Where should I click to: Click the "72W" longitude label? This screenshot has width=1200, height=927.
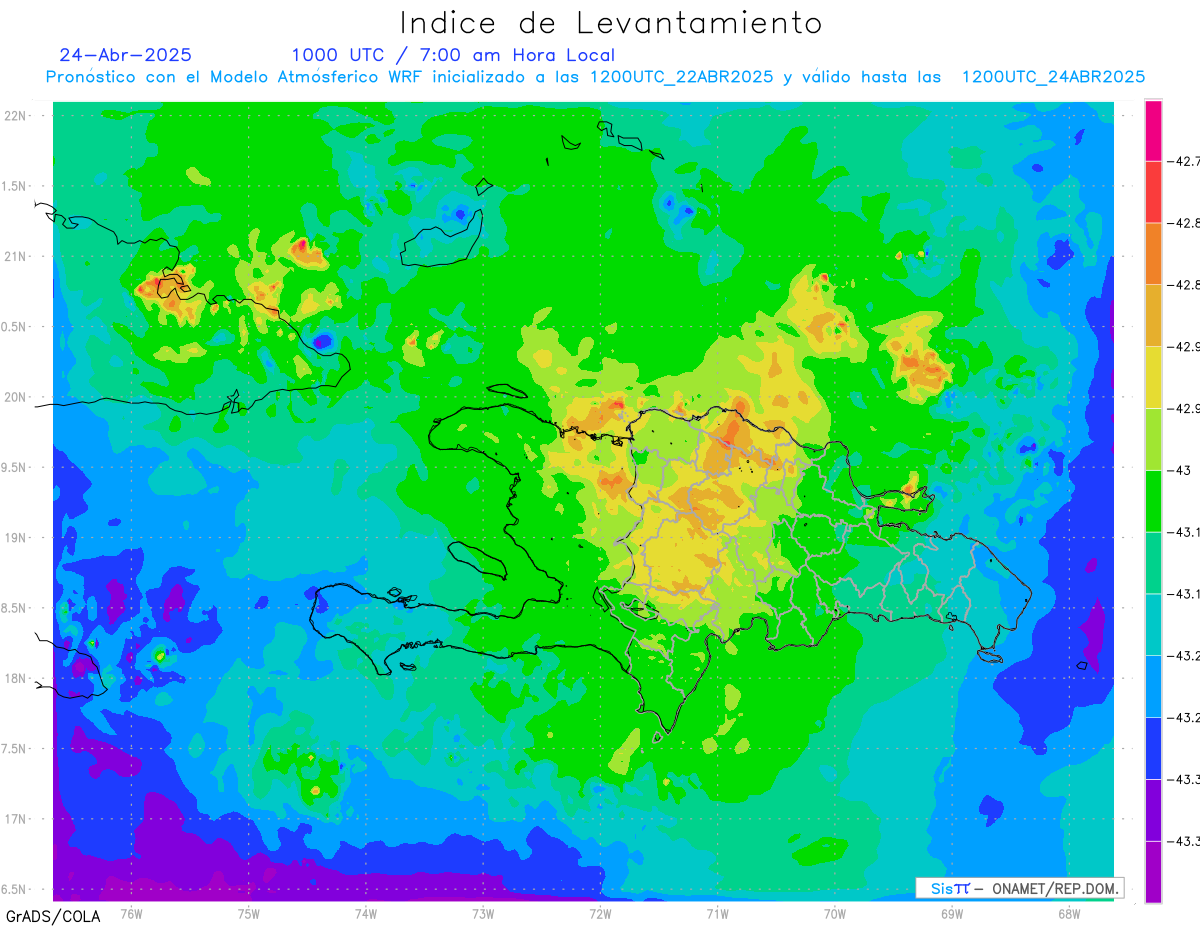coord(600,913)
